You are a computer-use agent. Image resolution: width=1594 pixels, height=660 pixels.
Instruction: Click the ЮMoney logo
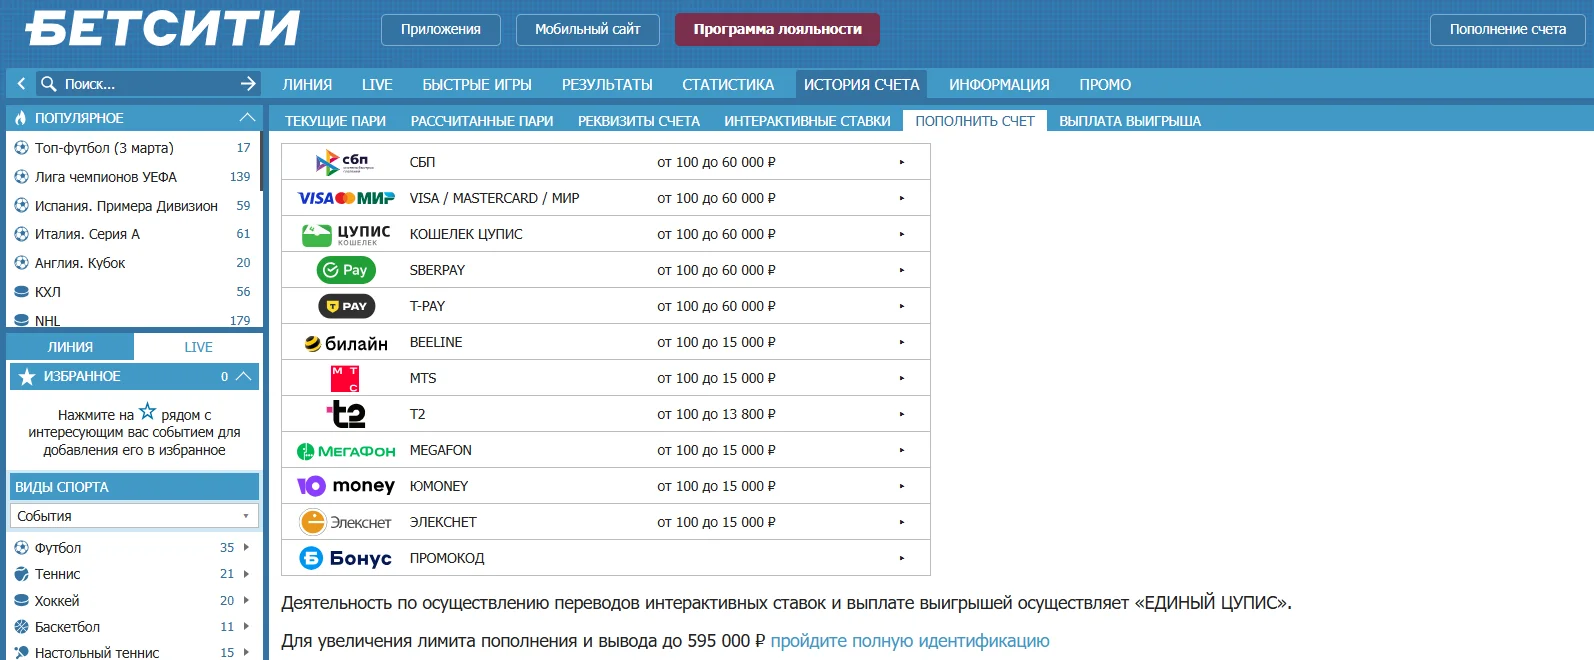coord(346,486)
